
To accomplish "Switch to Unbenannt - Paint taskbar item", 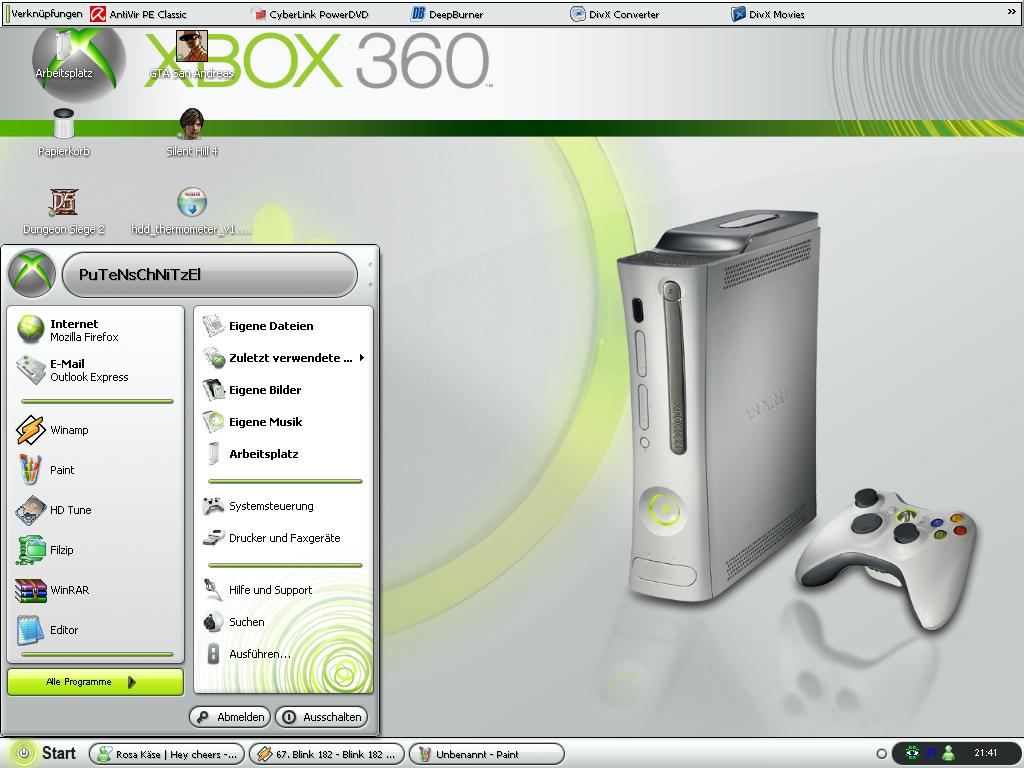I will click(x=487, y=754).
